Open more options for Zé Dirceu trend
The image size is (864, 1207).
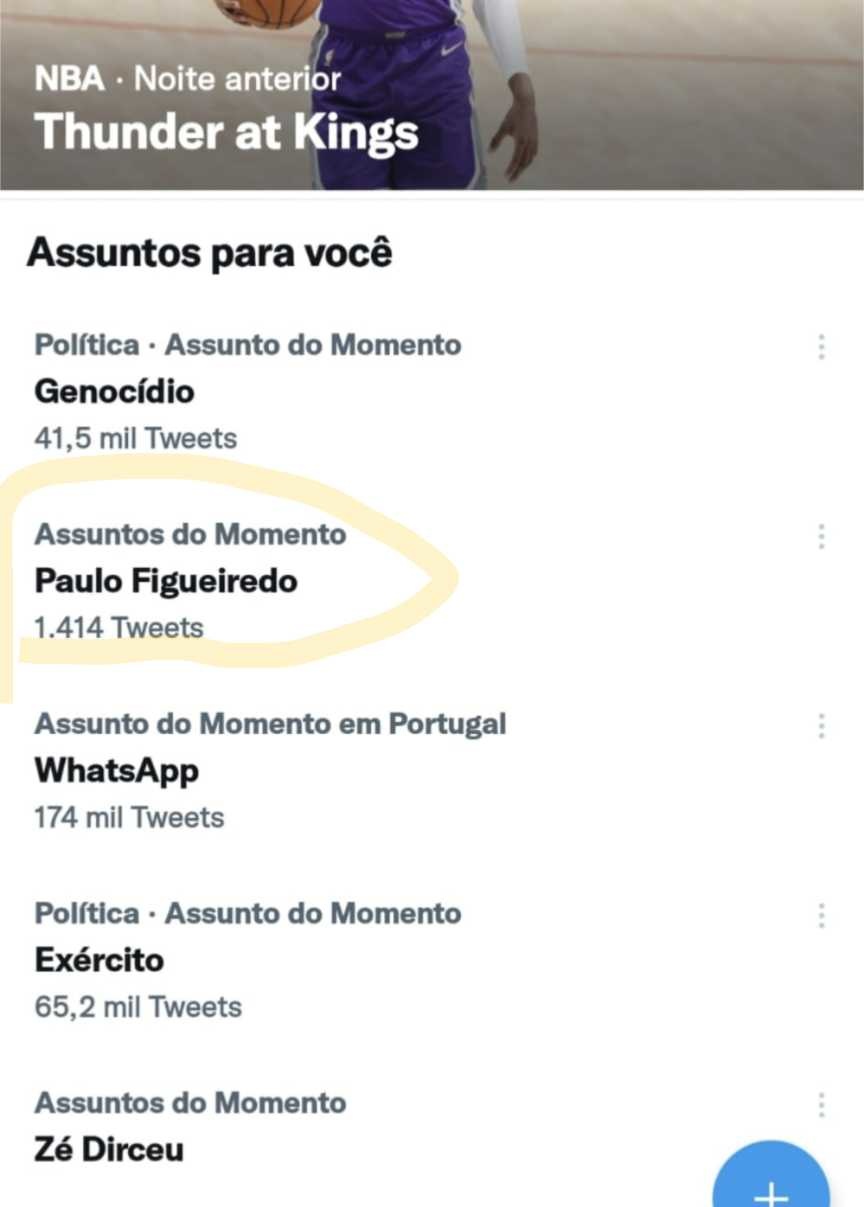coord(821,1105)
